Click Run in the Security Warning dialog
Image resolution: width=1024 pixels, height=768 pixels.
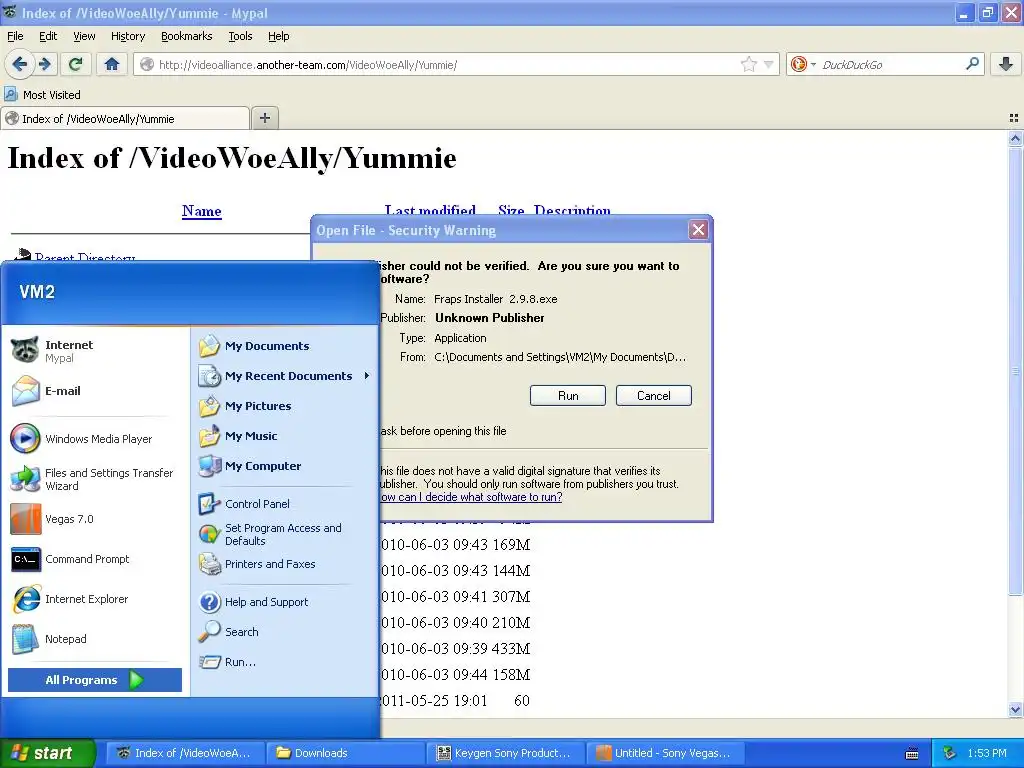point(568,396)
